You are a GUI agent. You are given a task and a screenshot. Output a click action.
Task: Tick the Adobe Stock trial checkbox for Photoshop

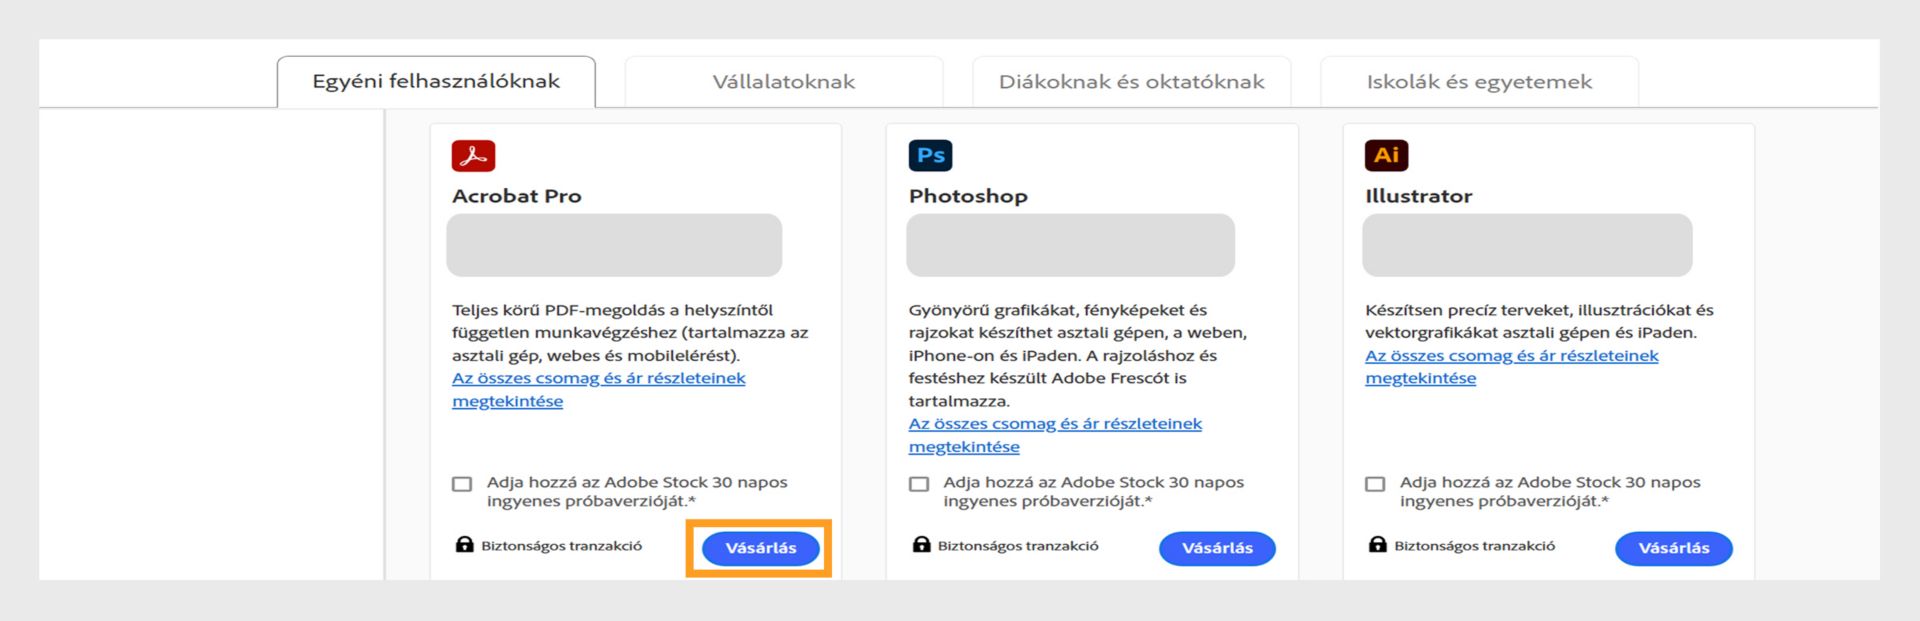(x=919, y=484)
